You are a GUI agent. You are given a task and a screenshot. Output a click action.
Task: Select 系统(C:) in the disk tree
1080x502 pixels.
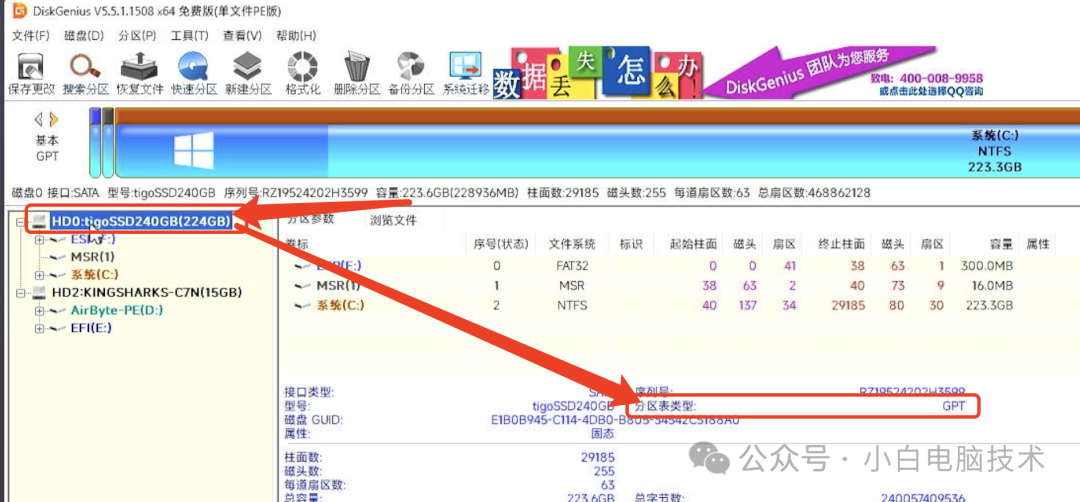(x=93, y=275)
